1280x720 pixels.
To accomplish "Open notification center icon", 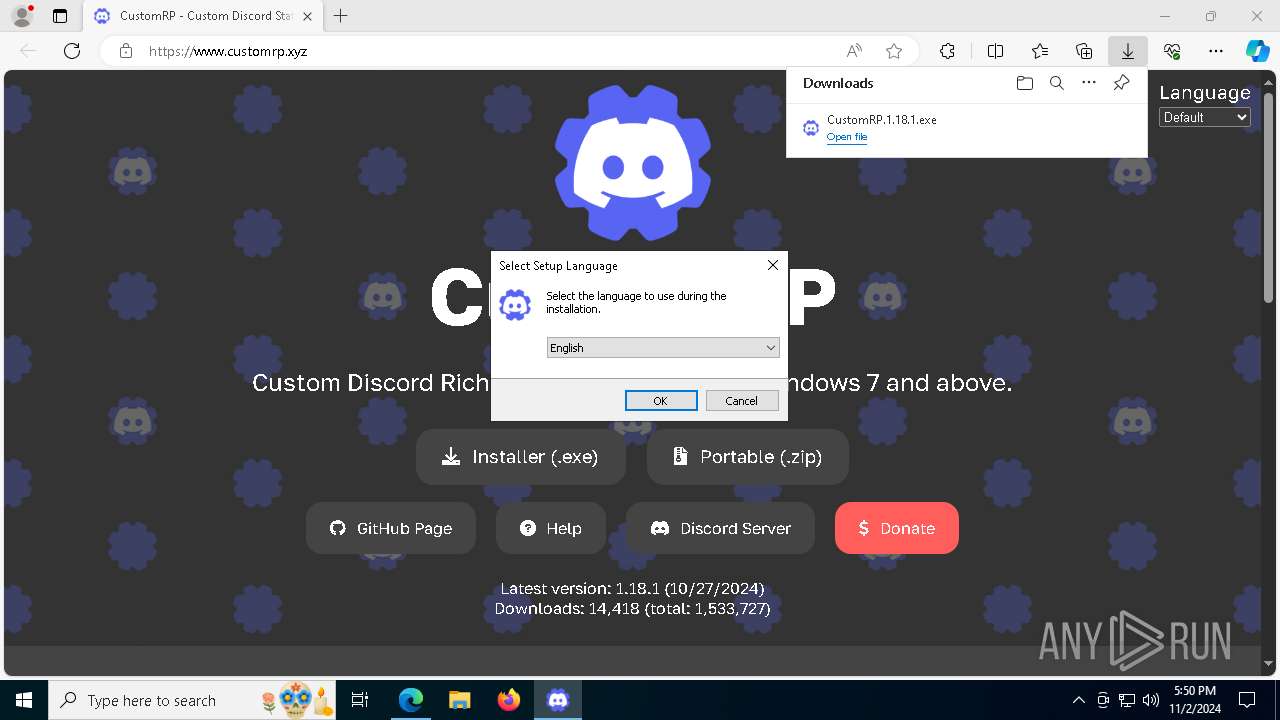I will click(1247, 700).
